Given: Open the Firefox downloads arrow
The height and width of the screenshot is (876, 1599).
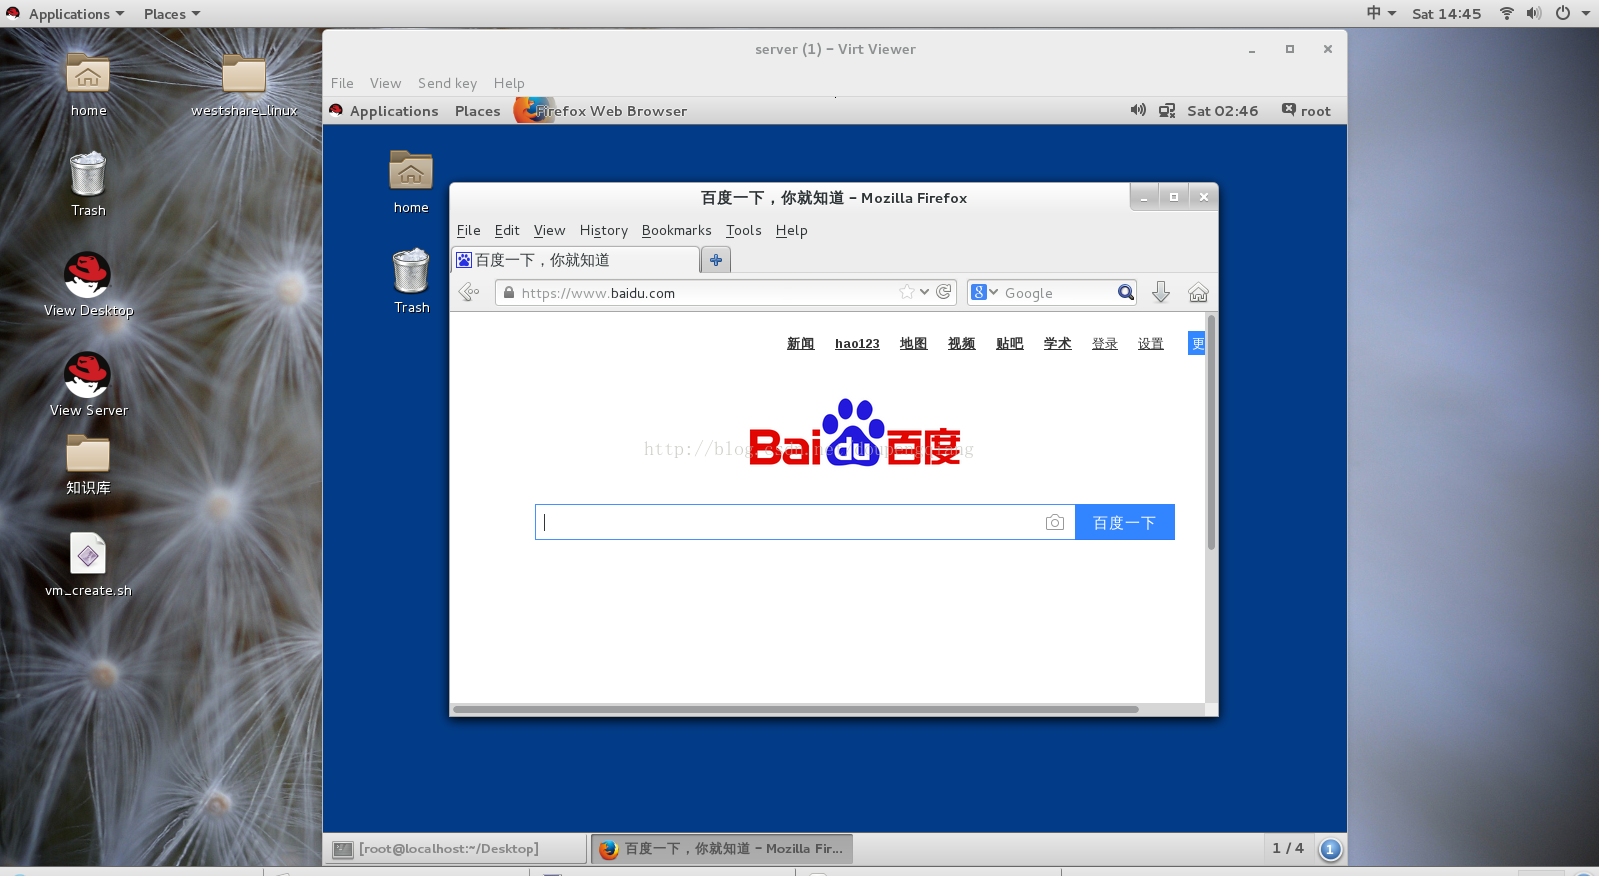Looking at the screenshot, I should tap(1160, 292).
